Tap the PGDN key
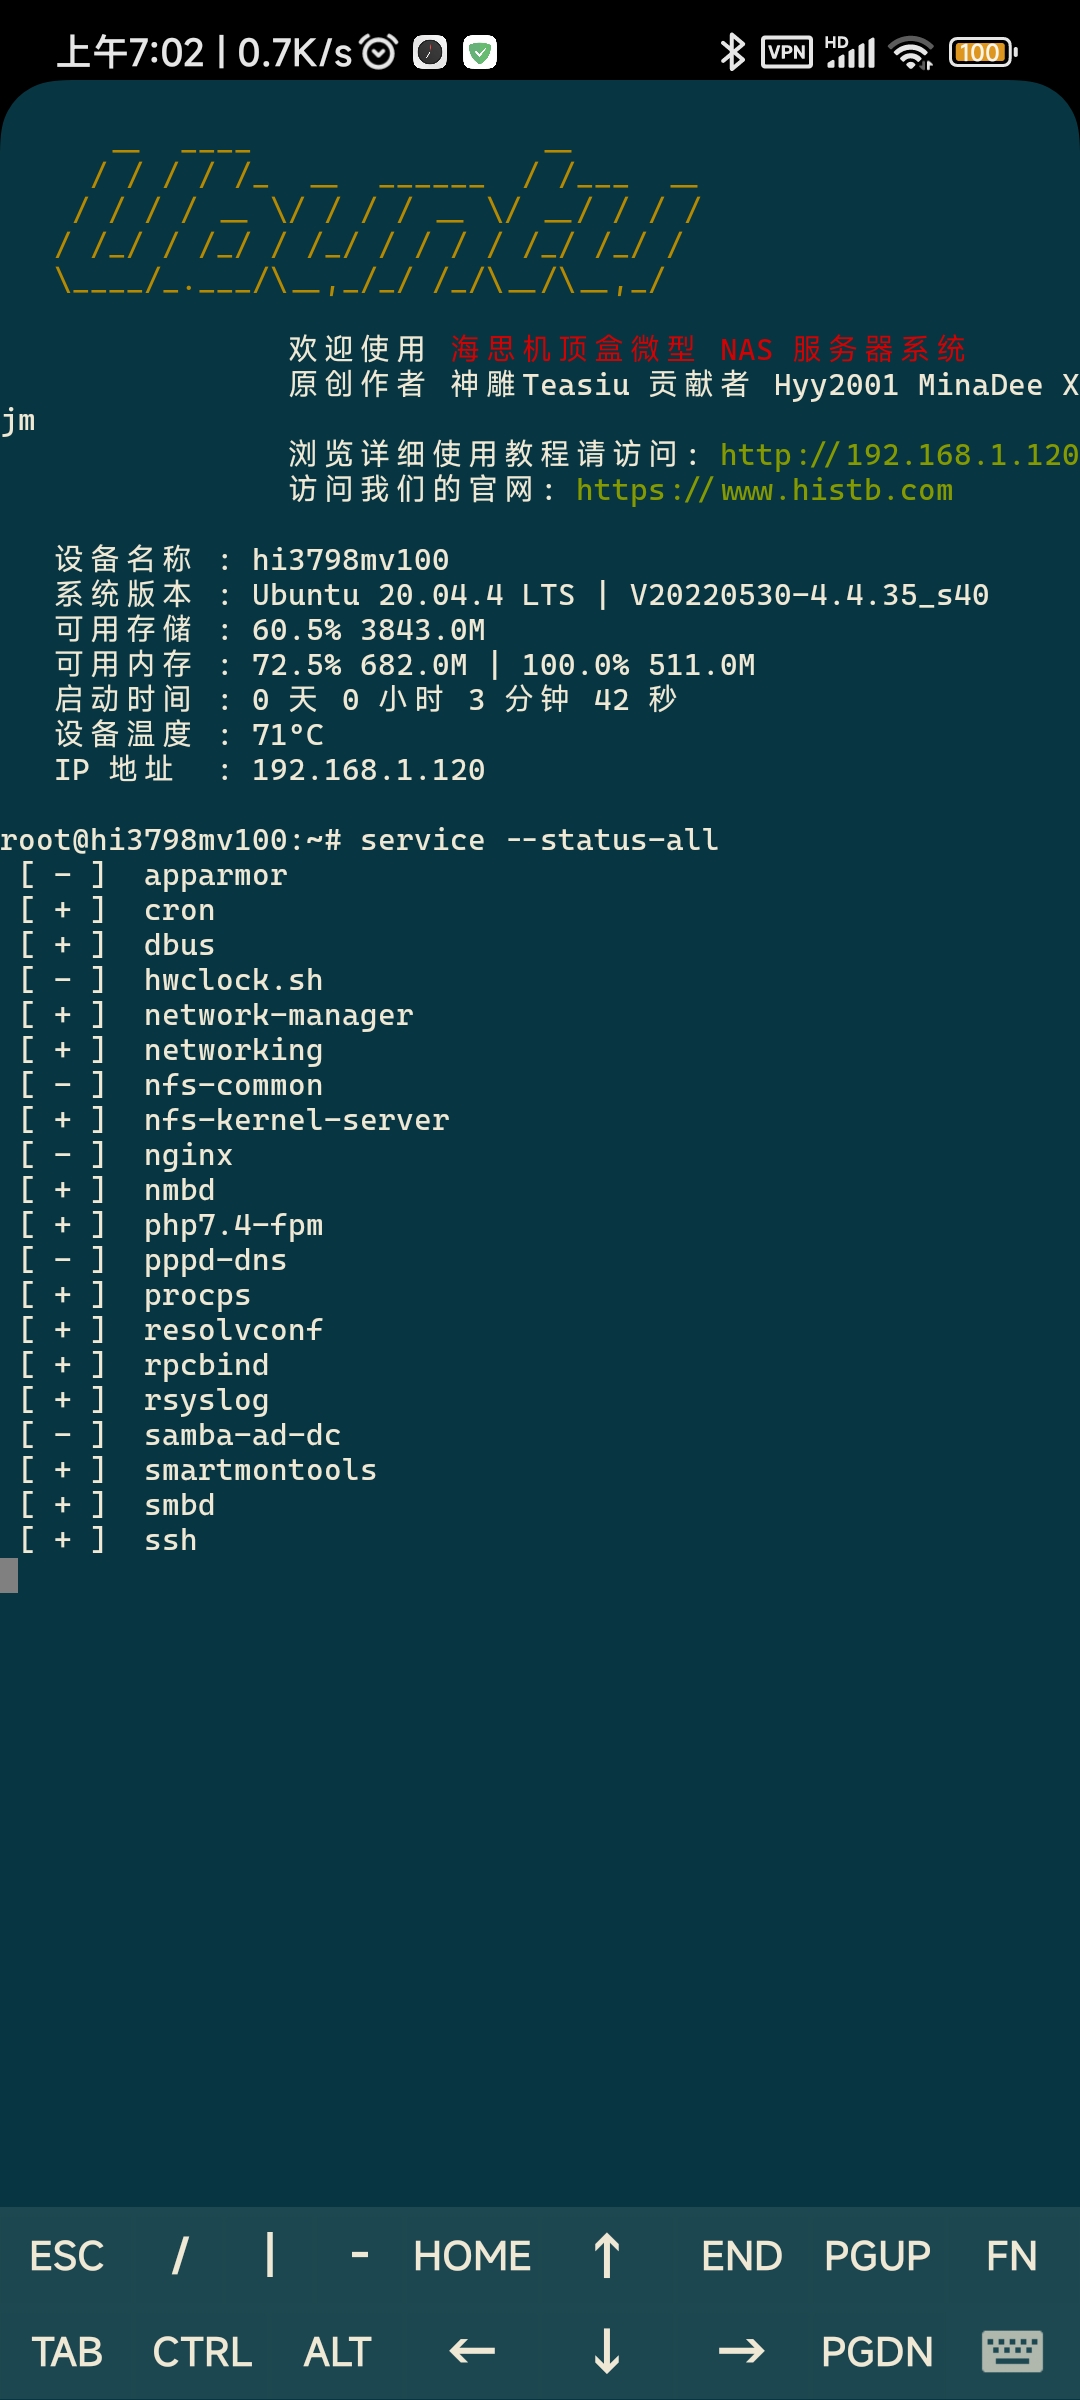 coord(877,2352)
